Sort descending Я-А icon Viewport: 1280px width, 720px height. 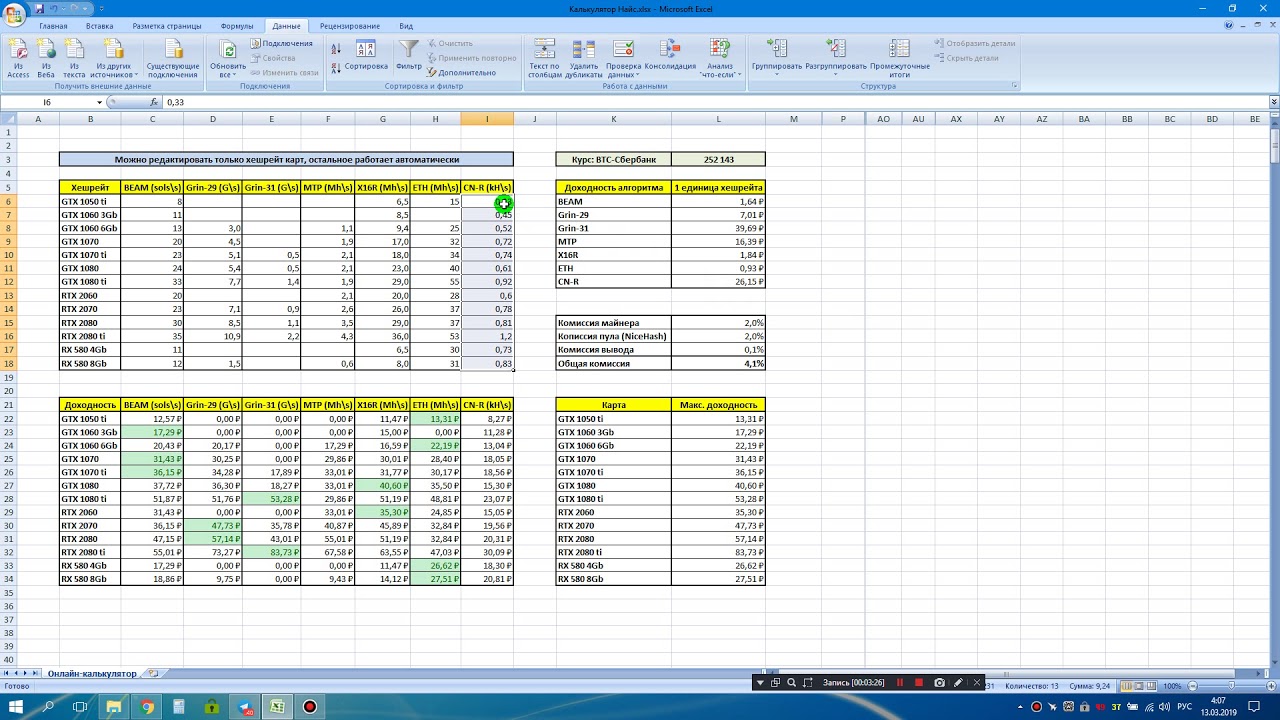(x=336, y=67)
